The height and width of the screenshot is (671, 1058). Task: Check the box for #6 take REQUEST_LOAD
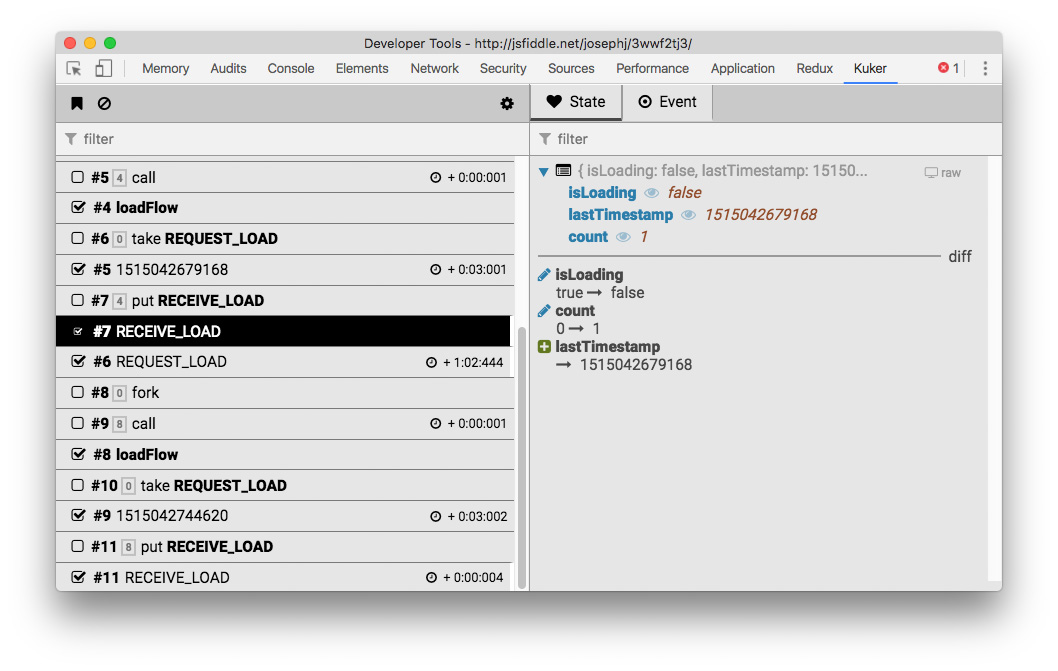coord(78,238)
